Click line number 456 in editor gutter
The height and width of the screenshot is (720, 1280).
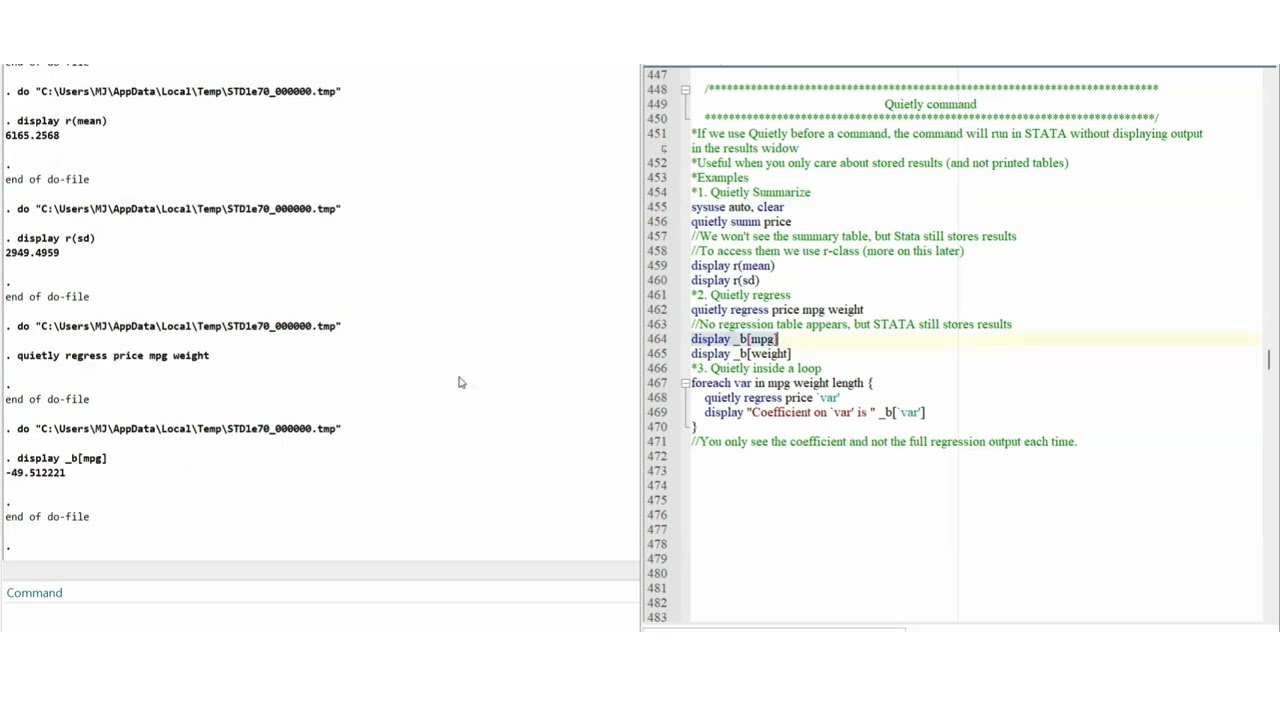[x=656, y=222]
